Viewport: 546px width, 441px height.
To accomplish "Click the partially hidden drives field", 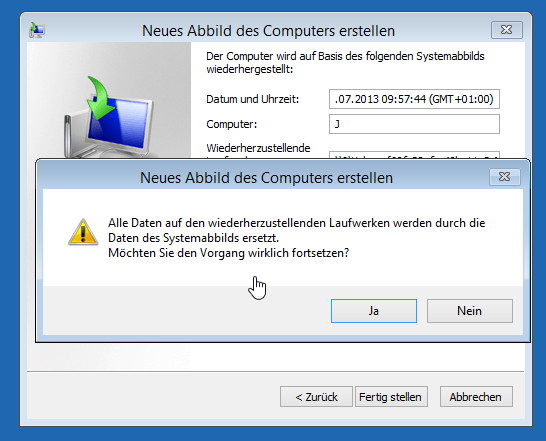I will [414, 155].
